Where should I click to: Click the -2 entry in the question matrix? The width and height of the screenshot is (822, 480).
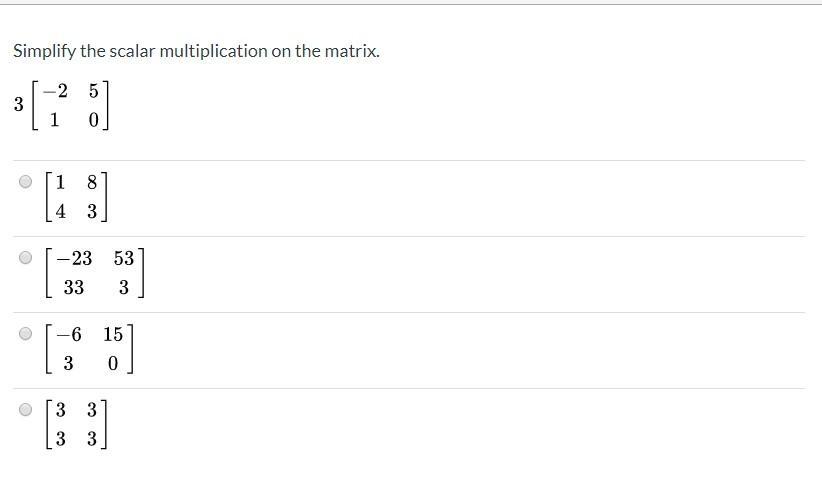[56, 91]
